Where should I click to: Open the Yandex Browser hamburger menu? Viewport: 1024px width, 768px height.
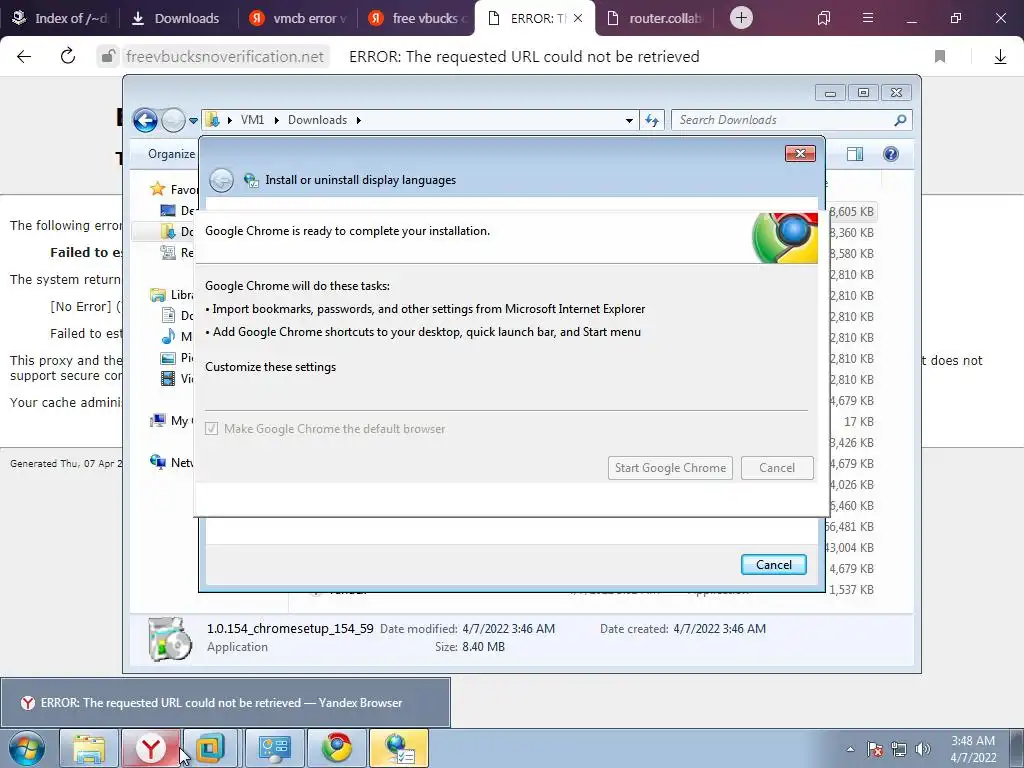(868, 18)
